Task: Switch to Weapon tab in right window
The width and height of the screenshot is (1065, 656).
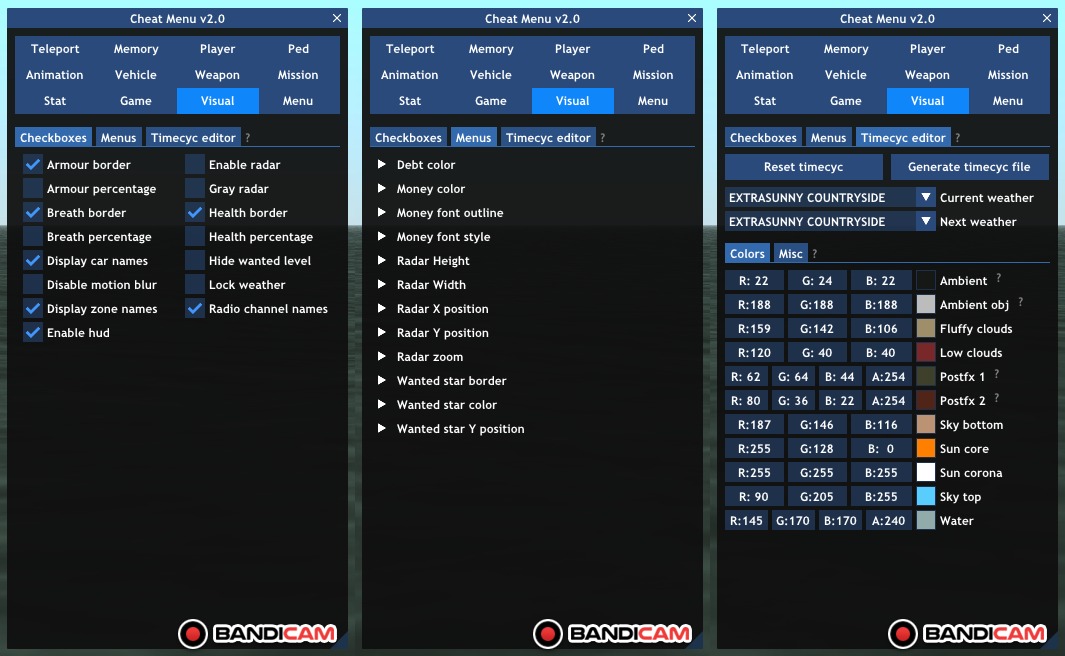Action: (x=927, y=75)
